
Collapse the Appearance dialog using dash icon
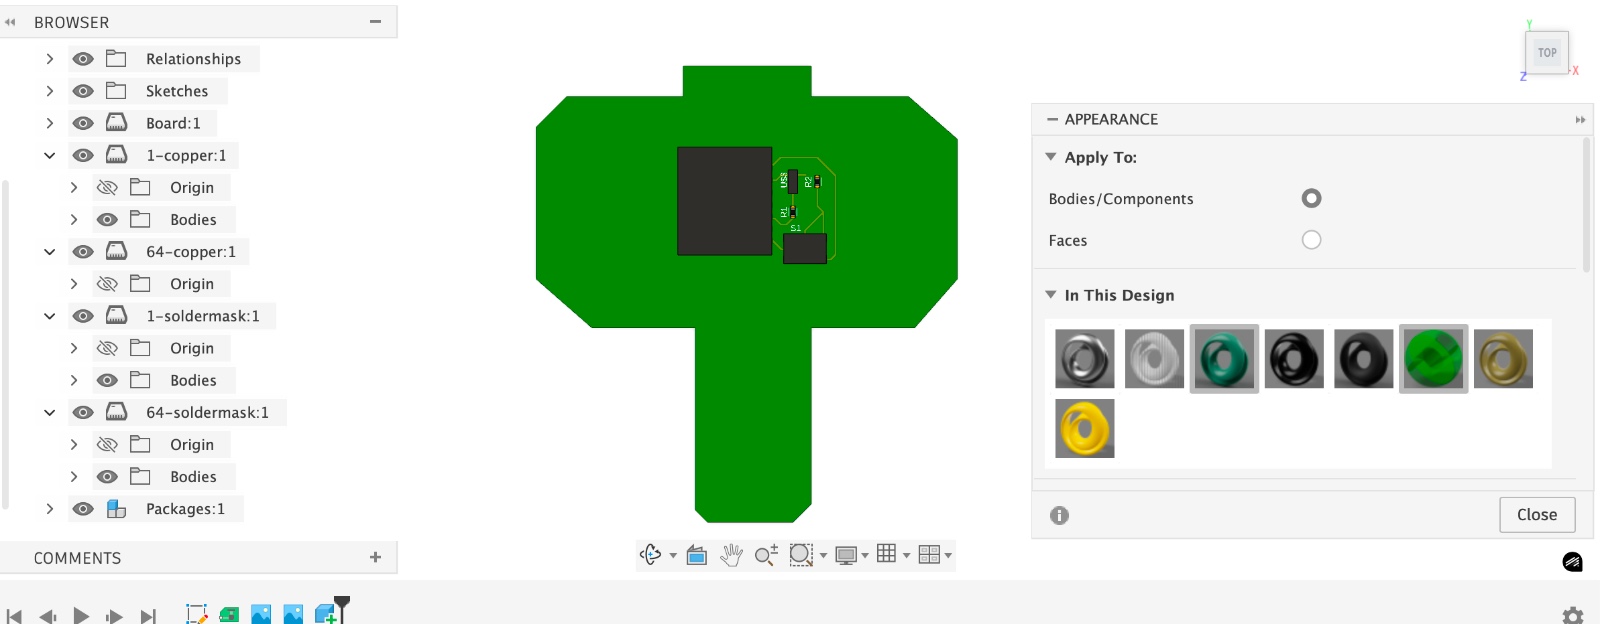click(x=1052, y=119)
